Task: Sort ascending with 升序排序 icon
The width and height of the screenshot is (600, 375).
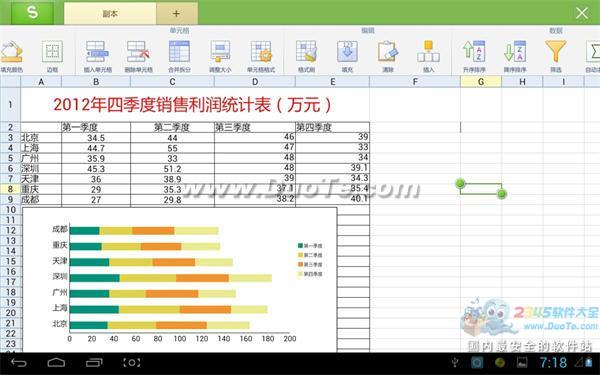Action: (x=474, y=56)
